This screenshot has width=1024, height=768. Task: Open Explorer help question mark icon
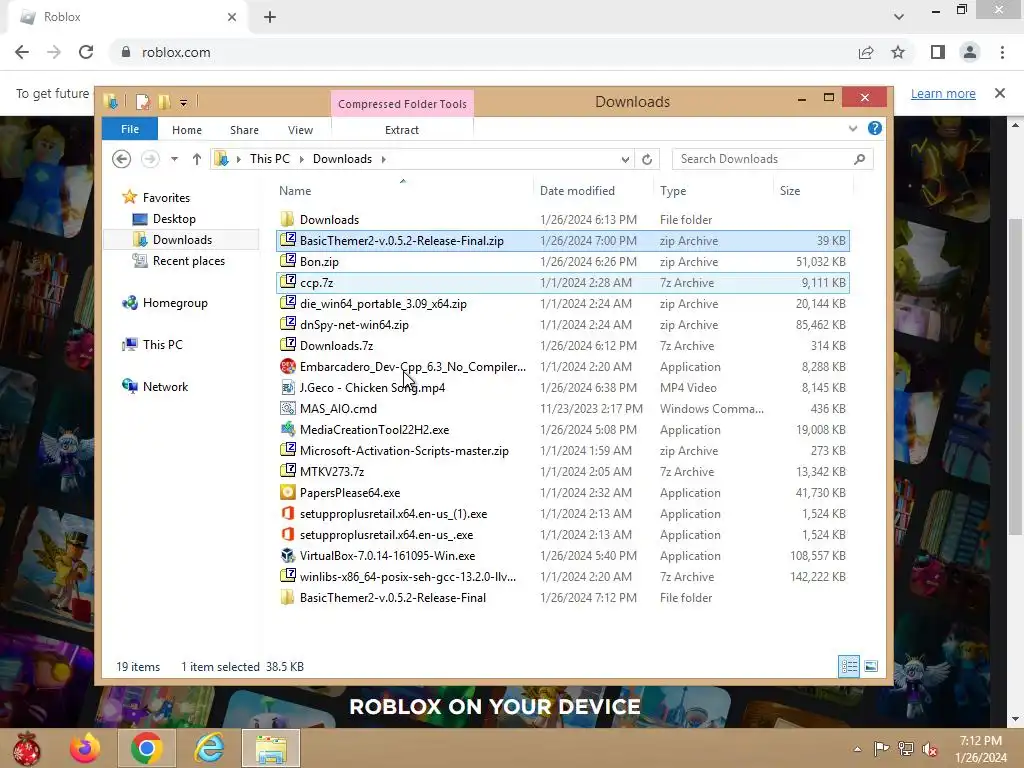tap(874, 128)
